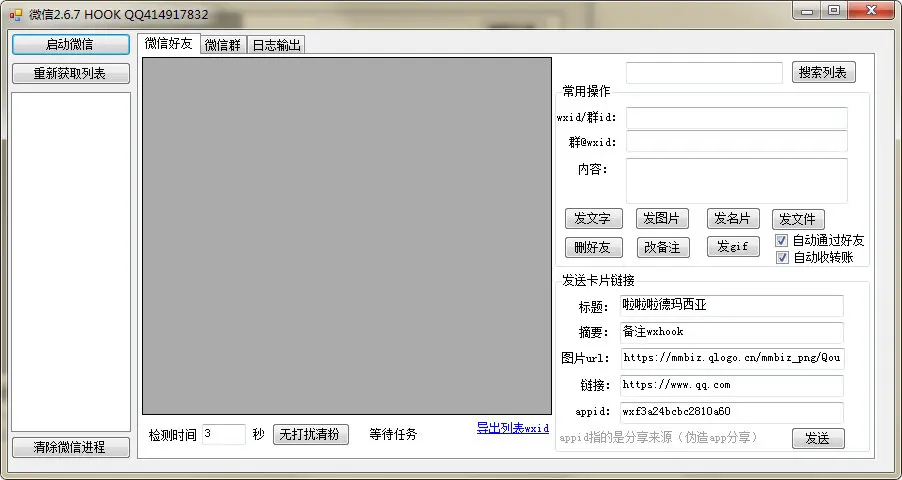
Task: Click the application icon in title bar
Action: pyautogui.click(x=16, y=14)
